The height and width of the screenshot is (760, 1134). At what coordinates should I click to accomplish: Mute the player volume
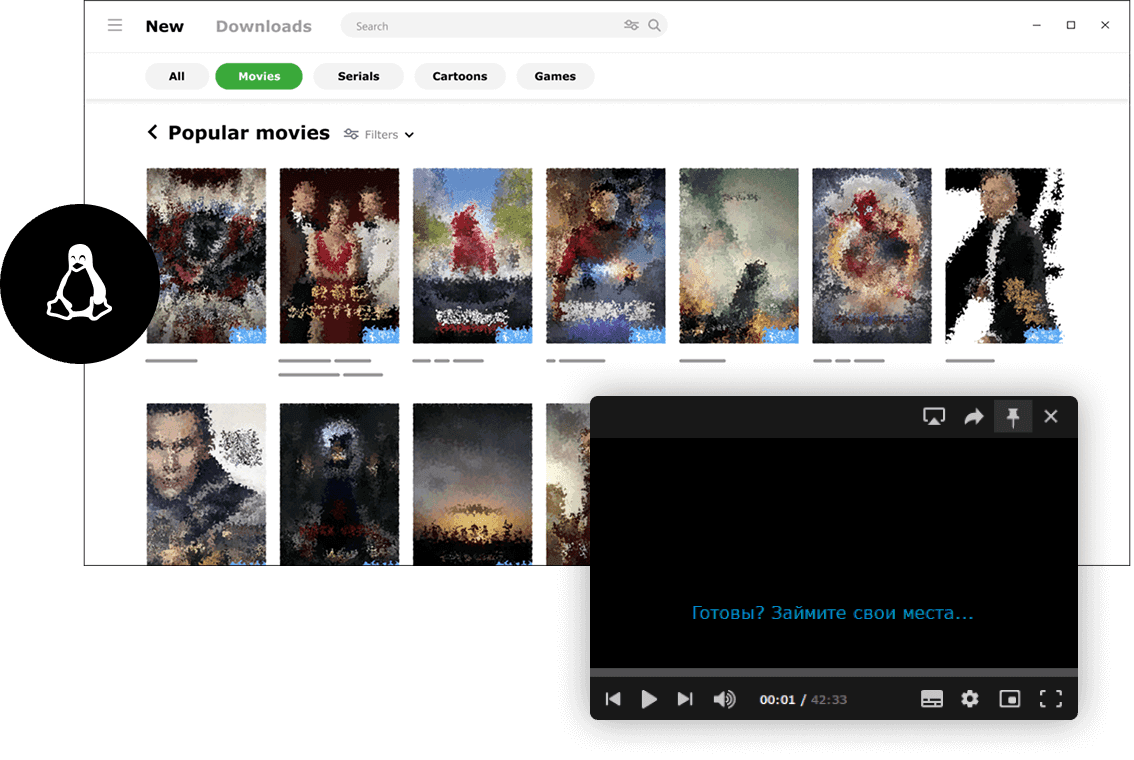pyautogui.click(x=724, y=699)
